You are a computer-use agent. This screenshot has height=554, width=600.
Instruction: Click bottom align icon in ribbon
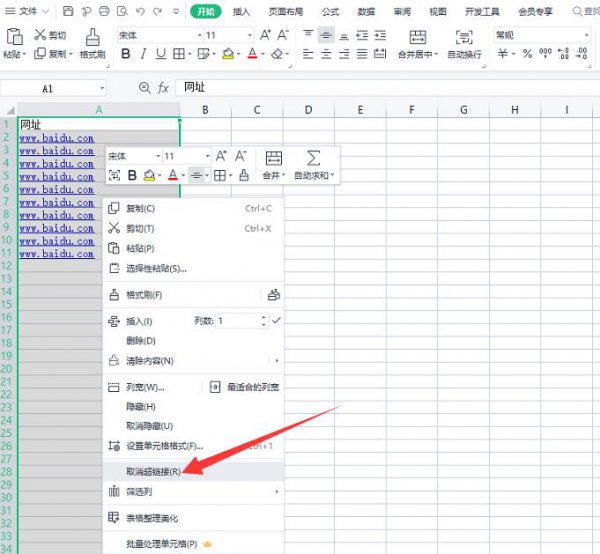point(344,35)
